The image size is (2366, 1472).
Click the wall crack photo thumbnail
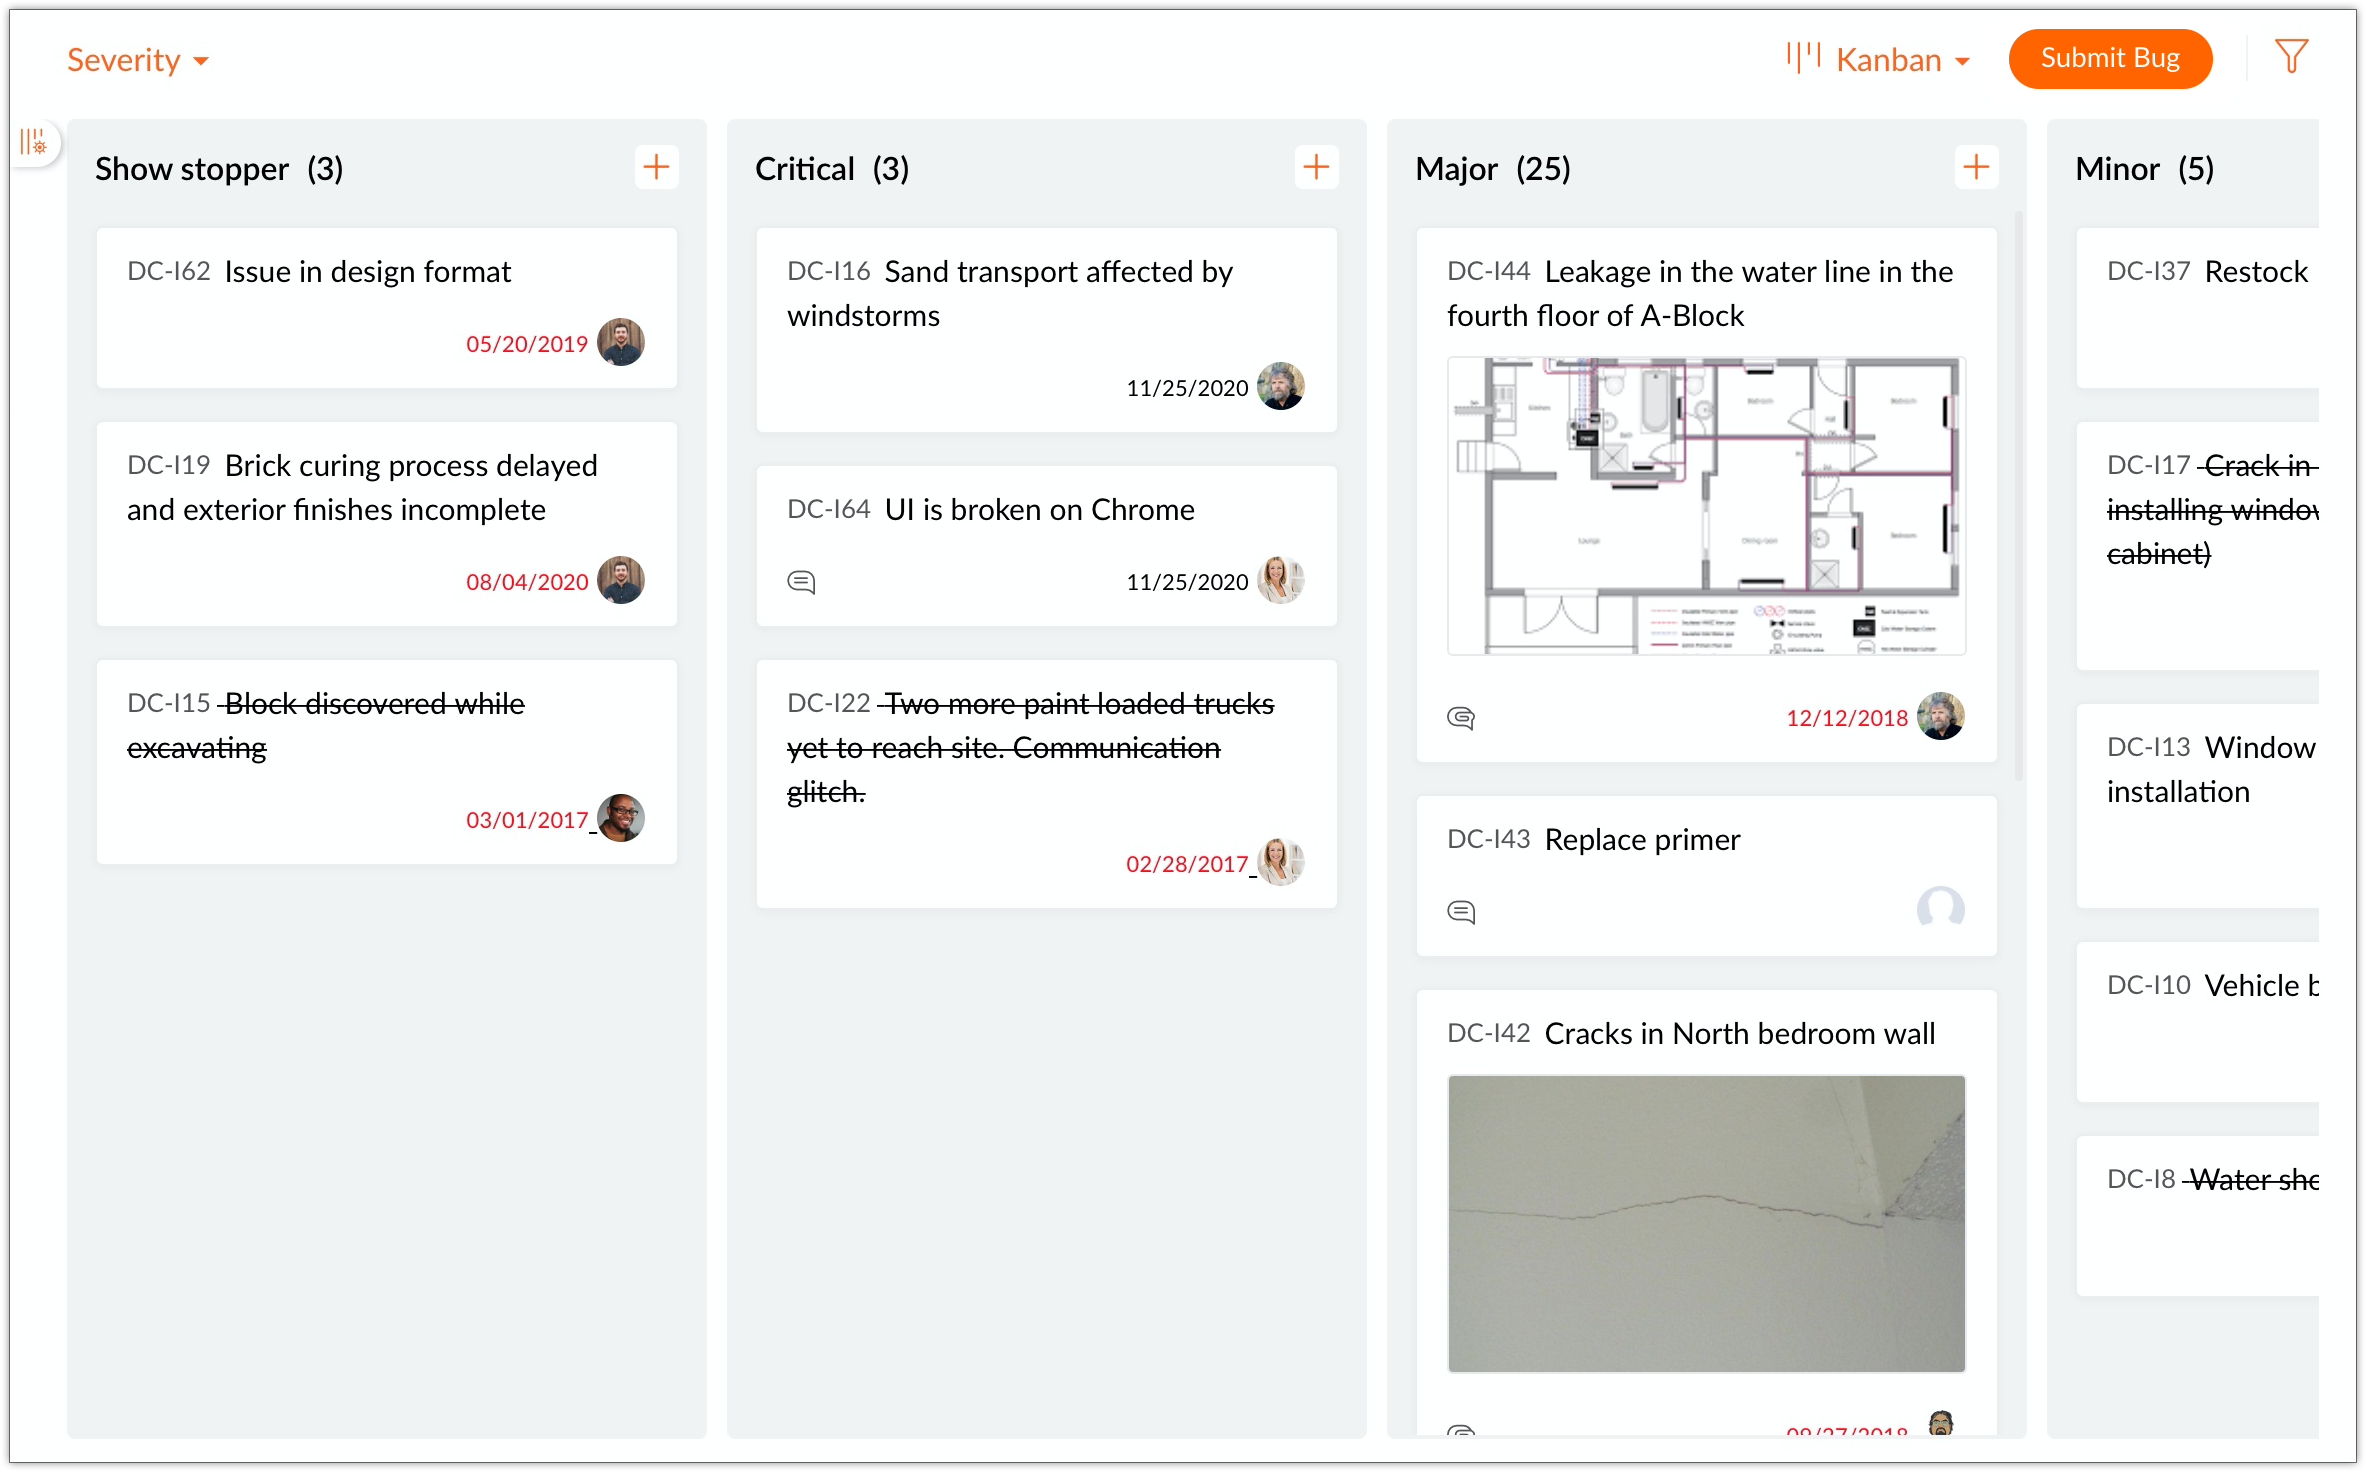[x=1706, y=1223]
